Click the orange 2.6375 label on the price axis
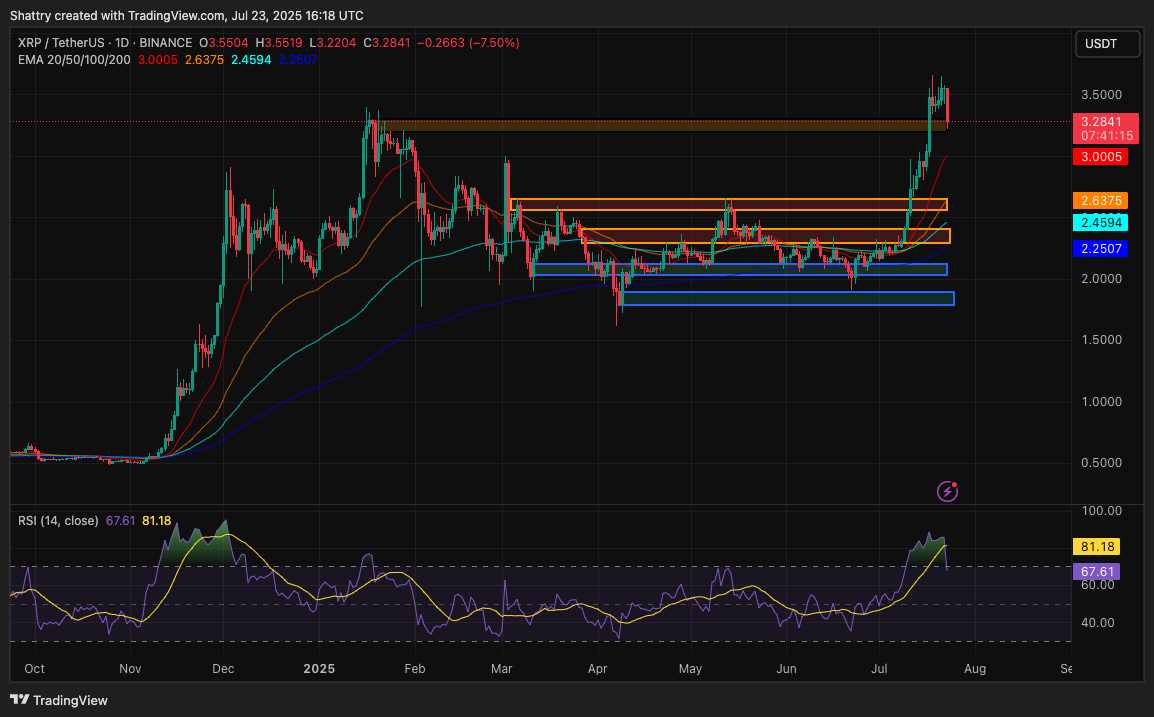1154x717 pixels. point(1100,201)
